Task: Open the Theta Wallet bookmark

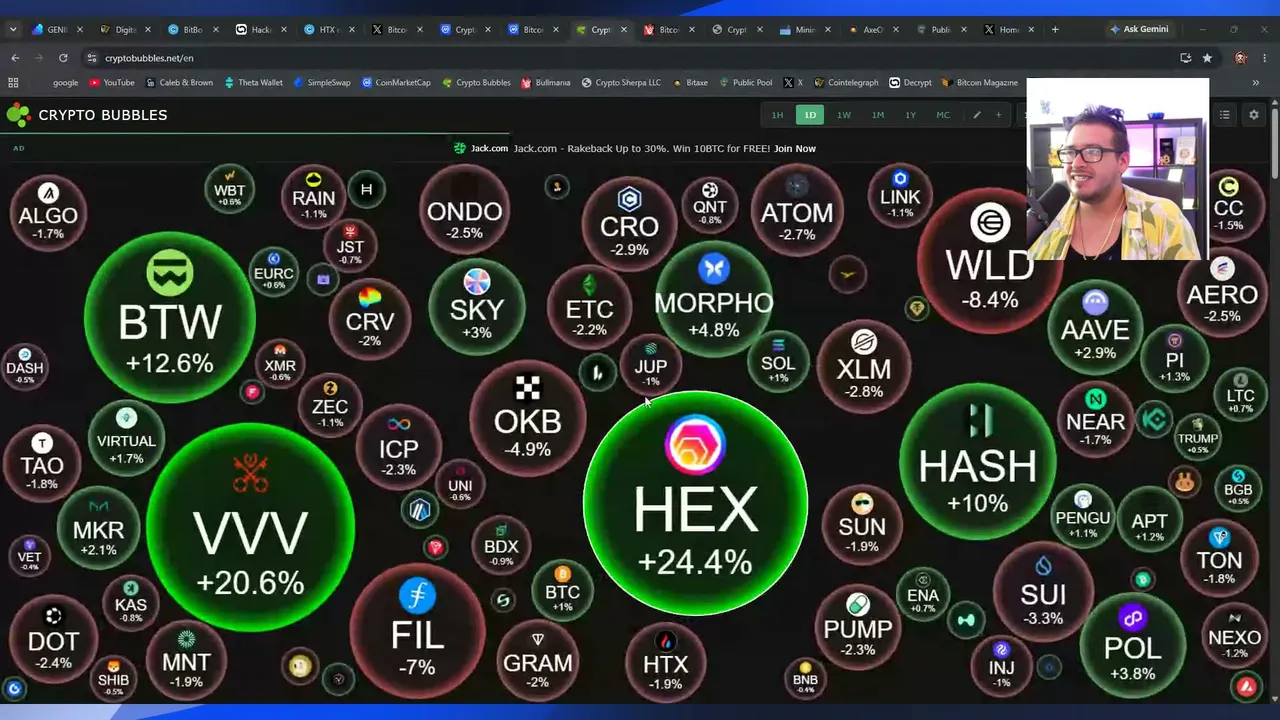Action: (253, 83)
